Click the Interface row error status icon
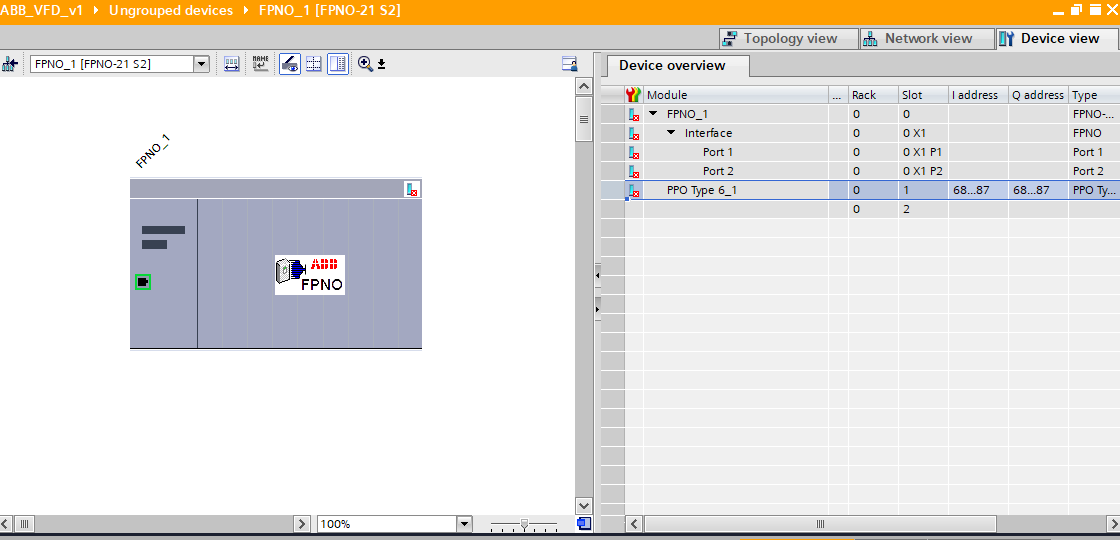 click(634, 134)
